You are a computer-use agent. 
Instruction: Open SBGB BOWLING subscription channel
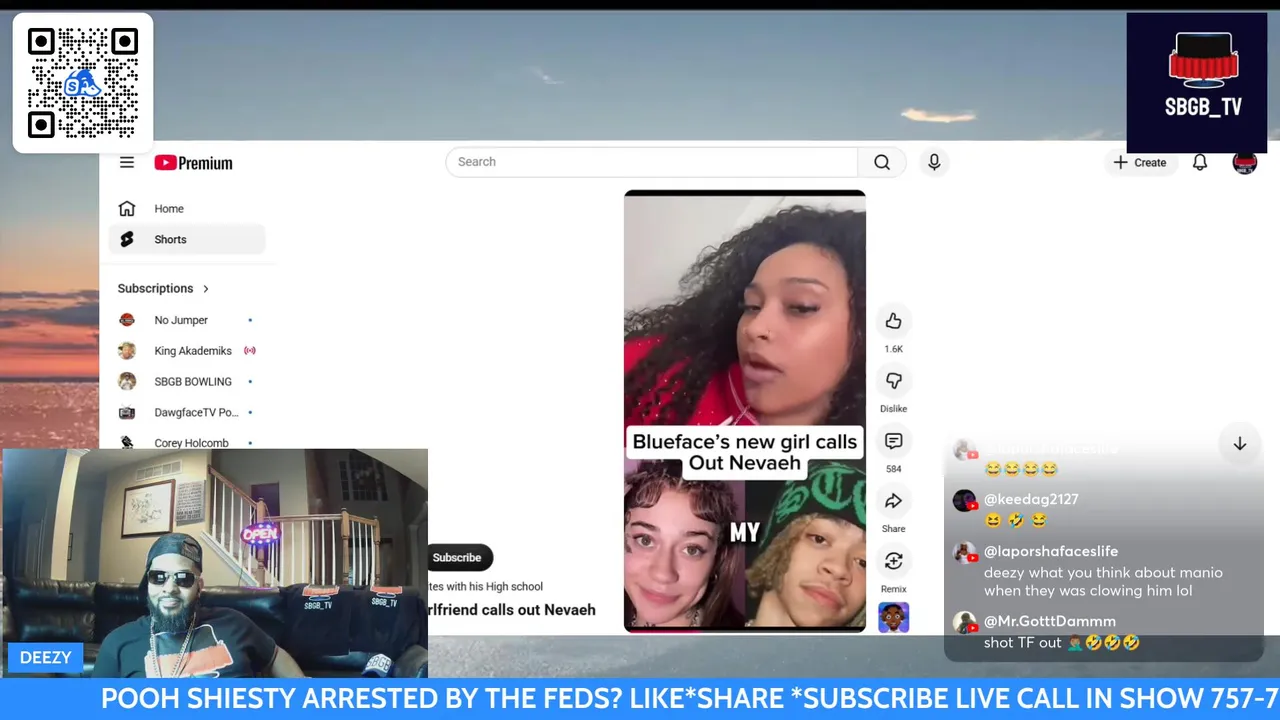186,381
